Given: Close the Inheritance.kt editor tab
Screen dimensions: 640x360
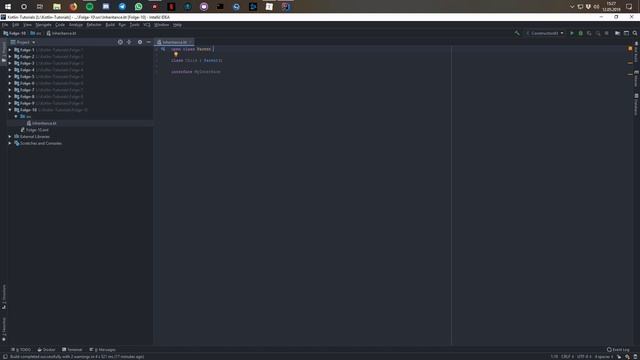Looking at the screenshot, I should [x=191, y=42].
